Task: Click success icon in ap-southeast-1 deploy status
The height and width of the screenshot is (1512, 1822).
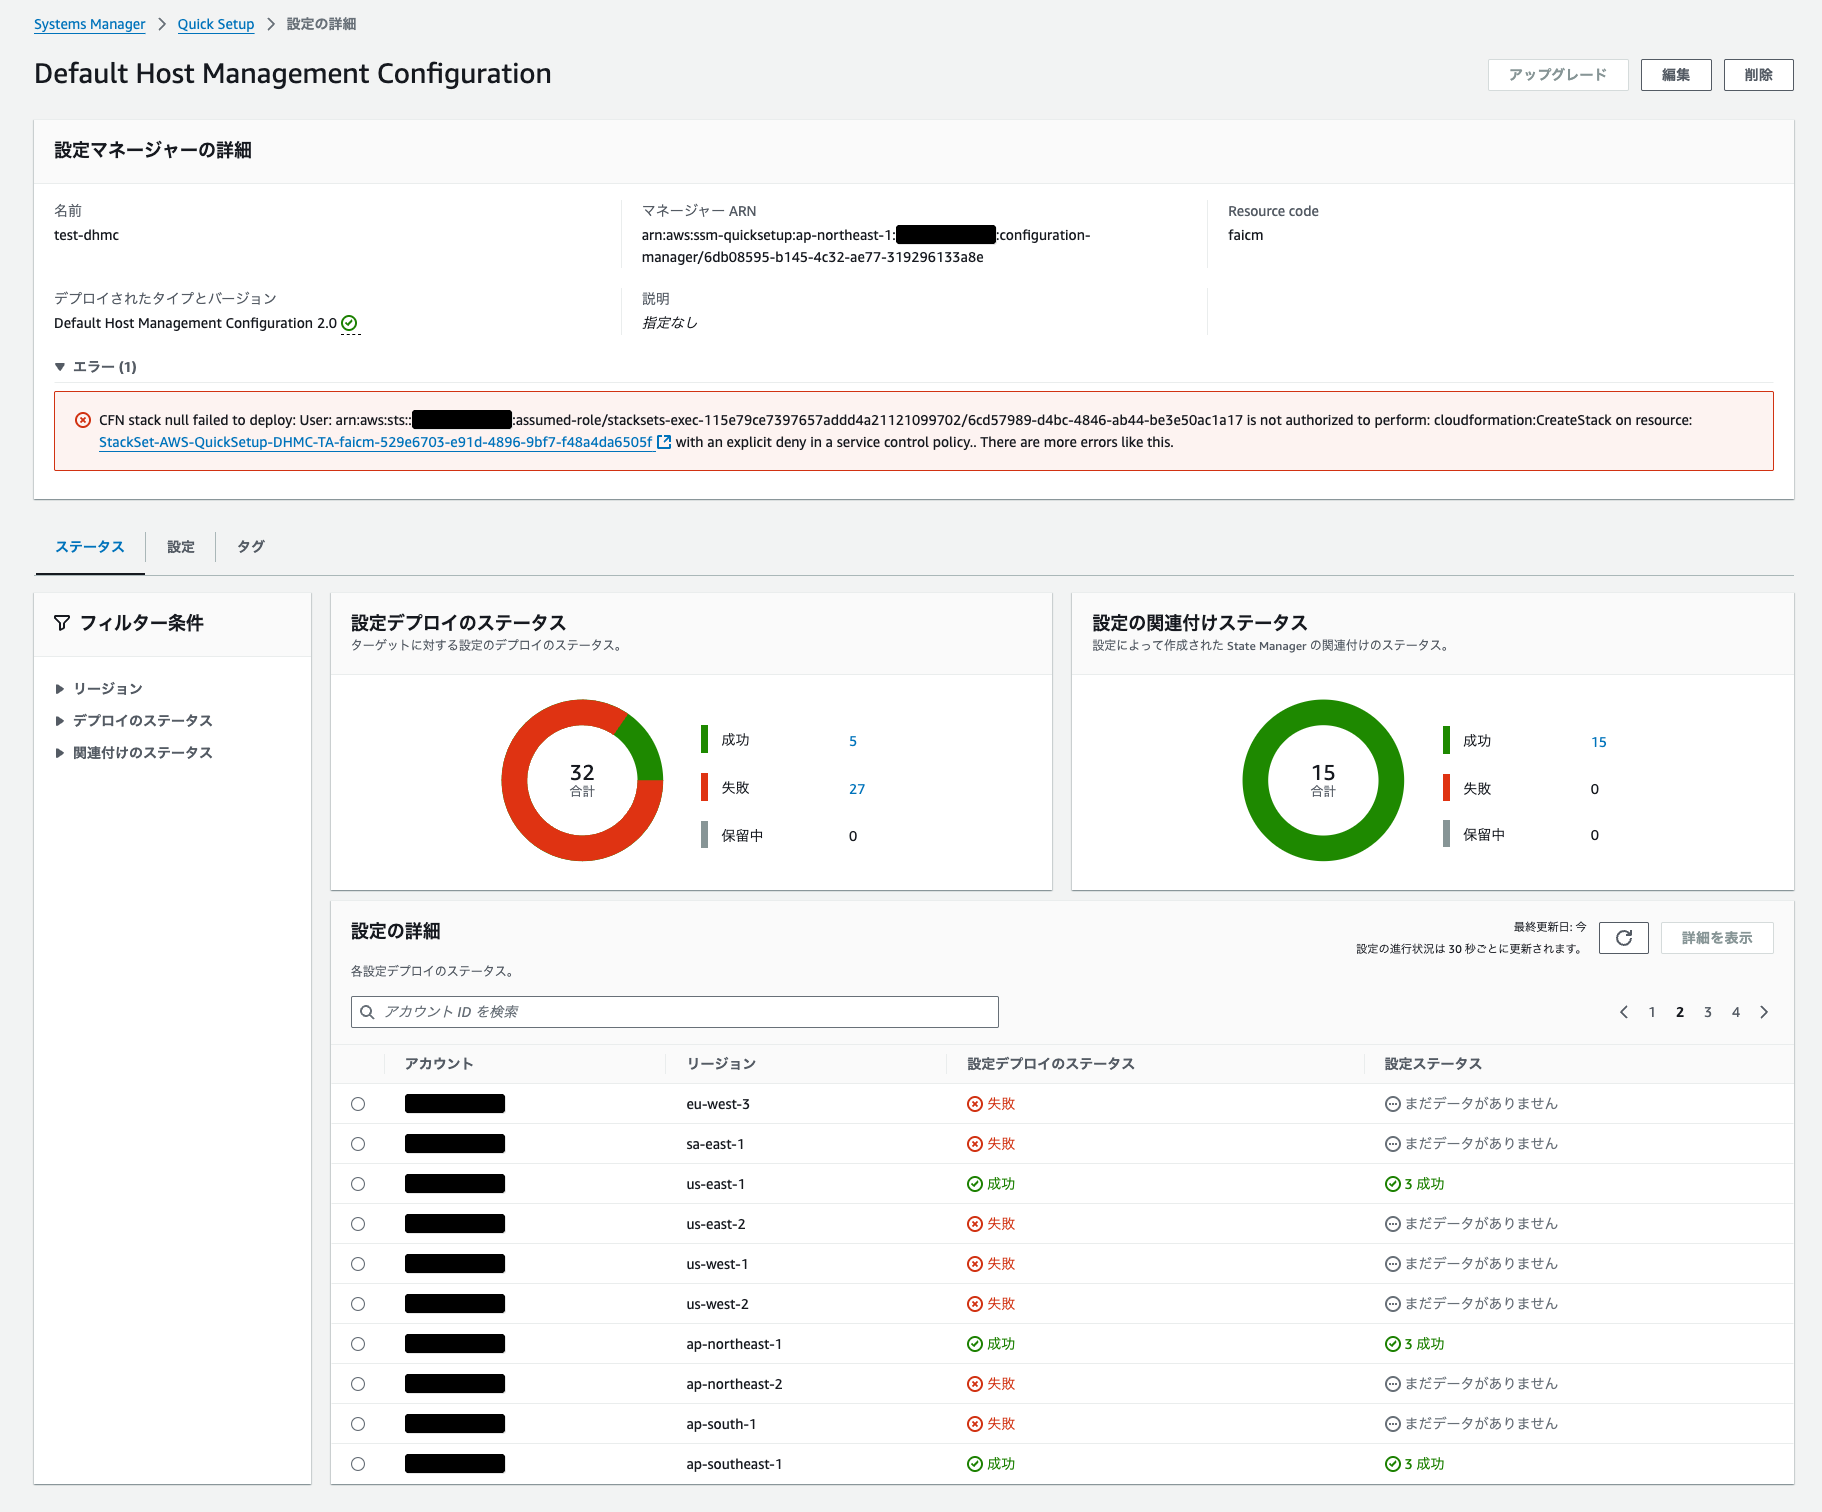Action: coord(975,1464)
